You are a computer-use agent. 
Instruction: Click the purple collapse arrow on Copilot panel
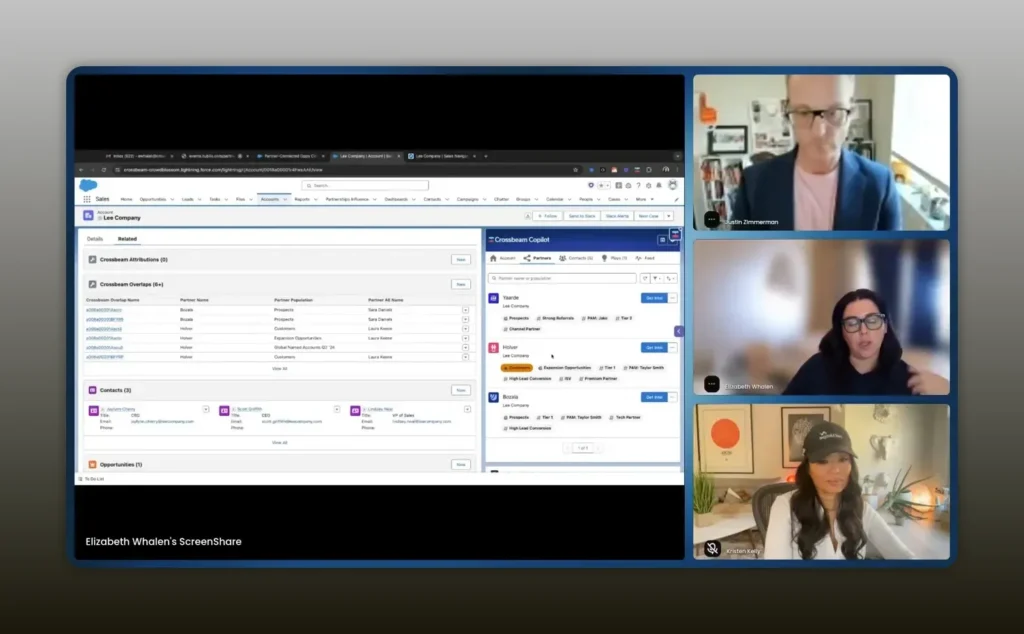(679, 331)
